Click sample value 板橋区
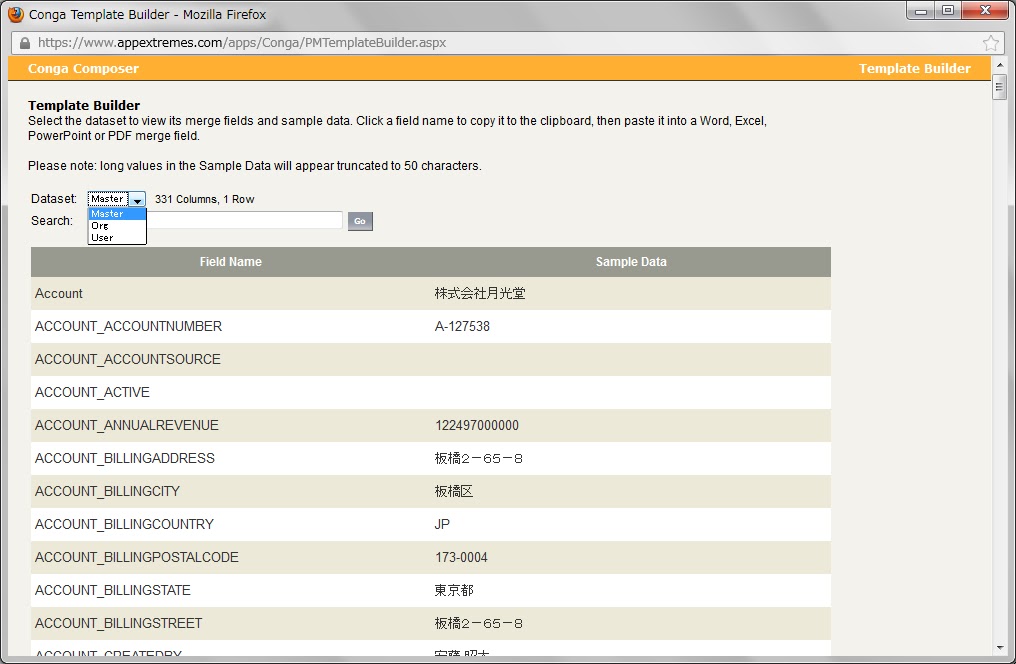The width and height of the screenshot is (1016, 664). click(x=454, y=492)
